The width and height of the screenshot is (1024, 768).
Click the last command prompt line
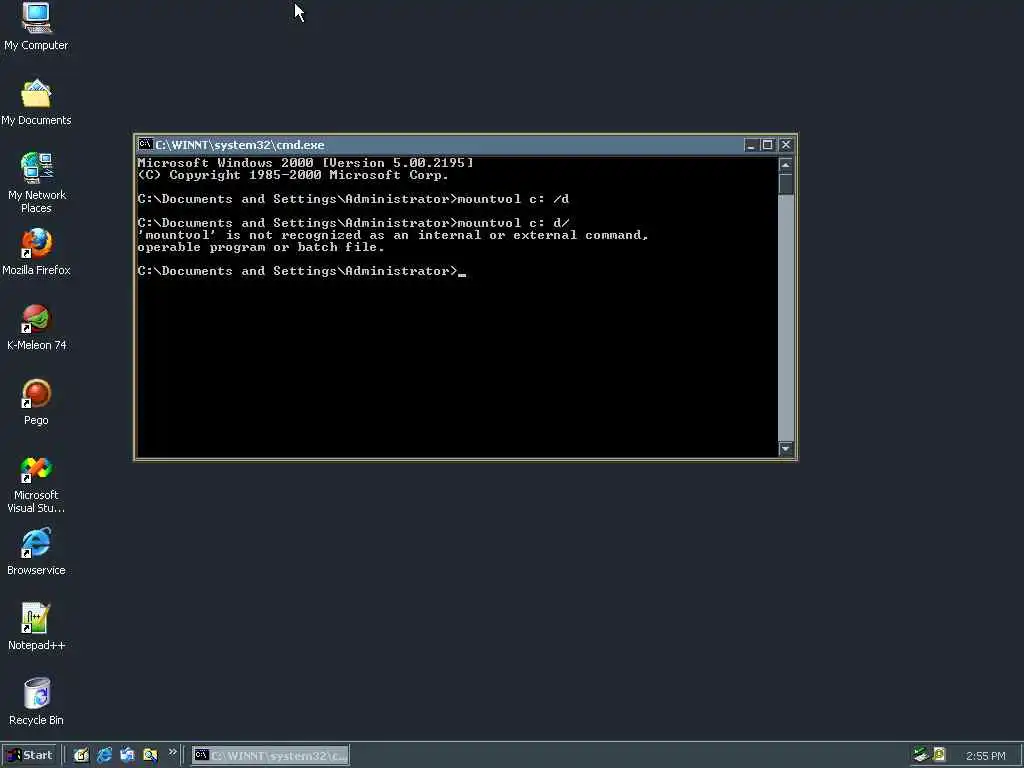coord(302,271)
